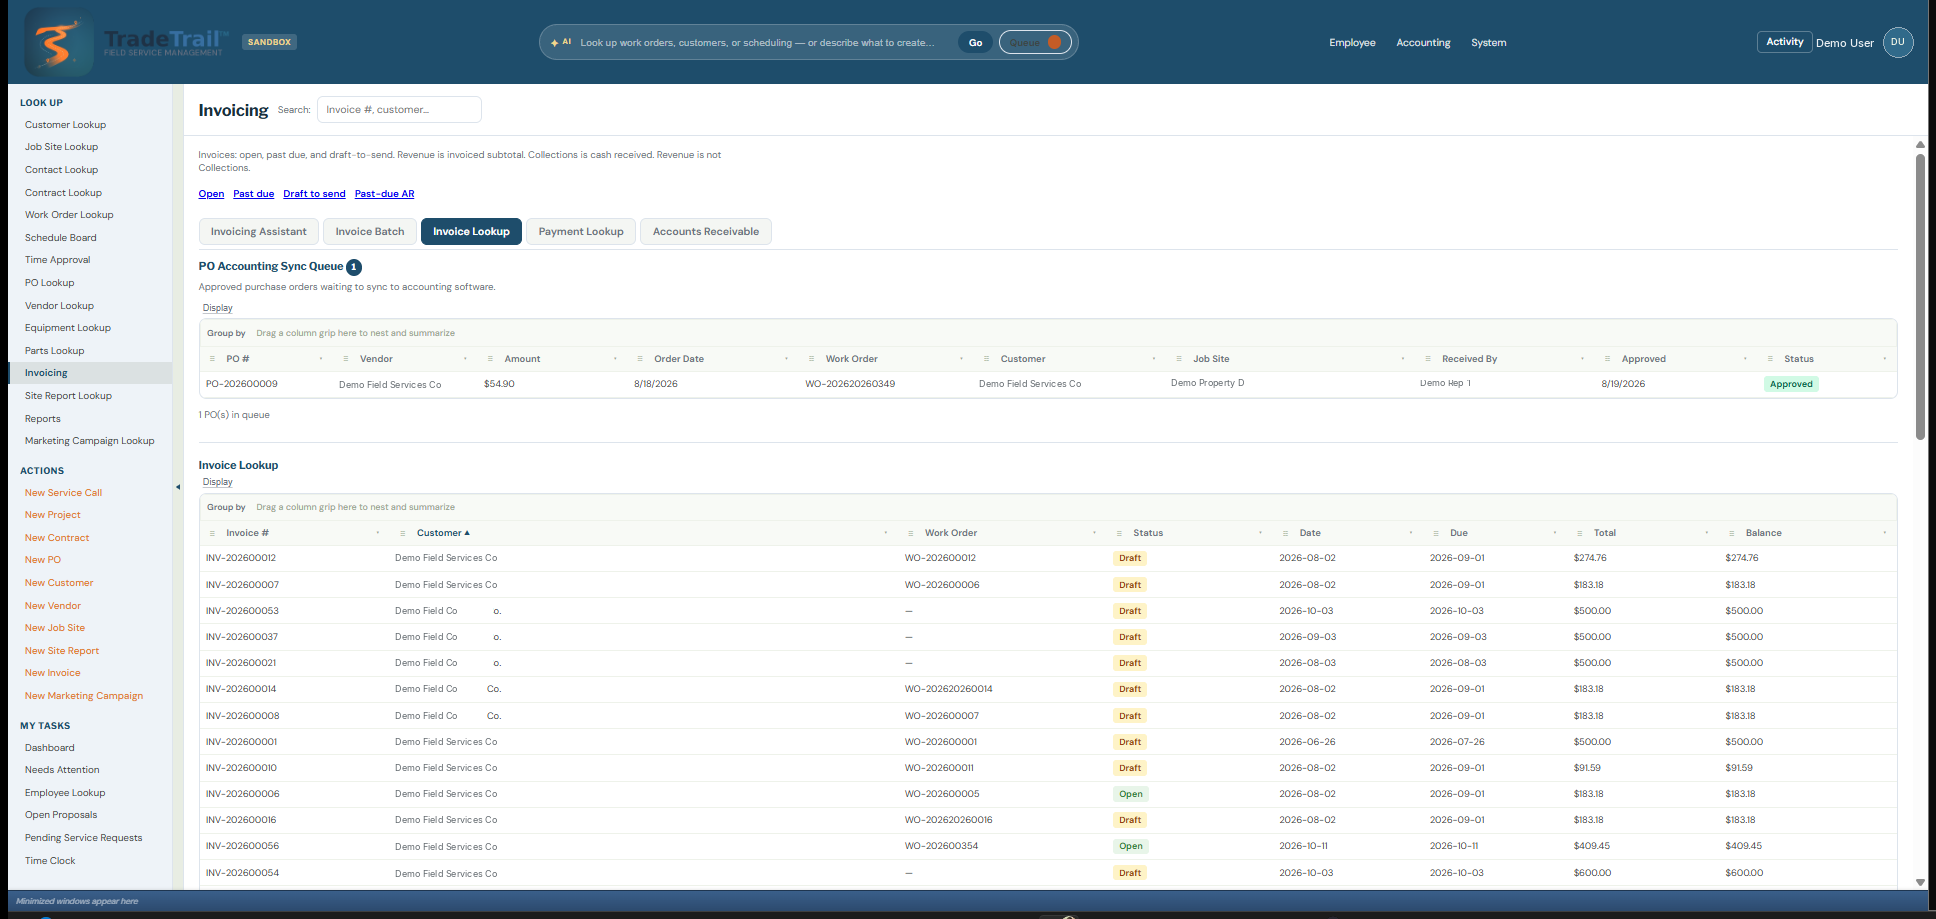Click the grip icon on PO # column
The image size is (1936, 919).
coord(212,359)
